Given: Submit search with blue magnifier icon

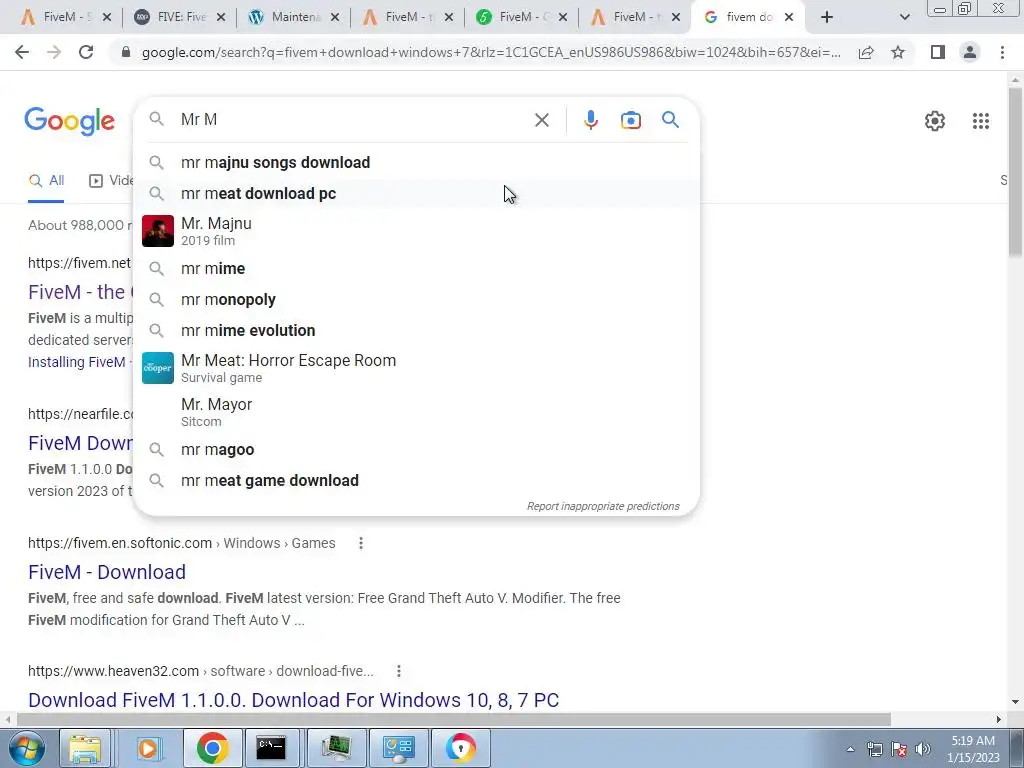Looking at the screenshot, I should coord(670,120).
